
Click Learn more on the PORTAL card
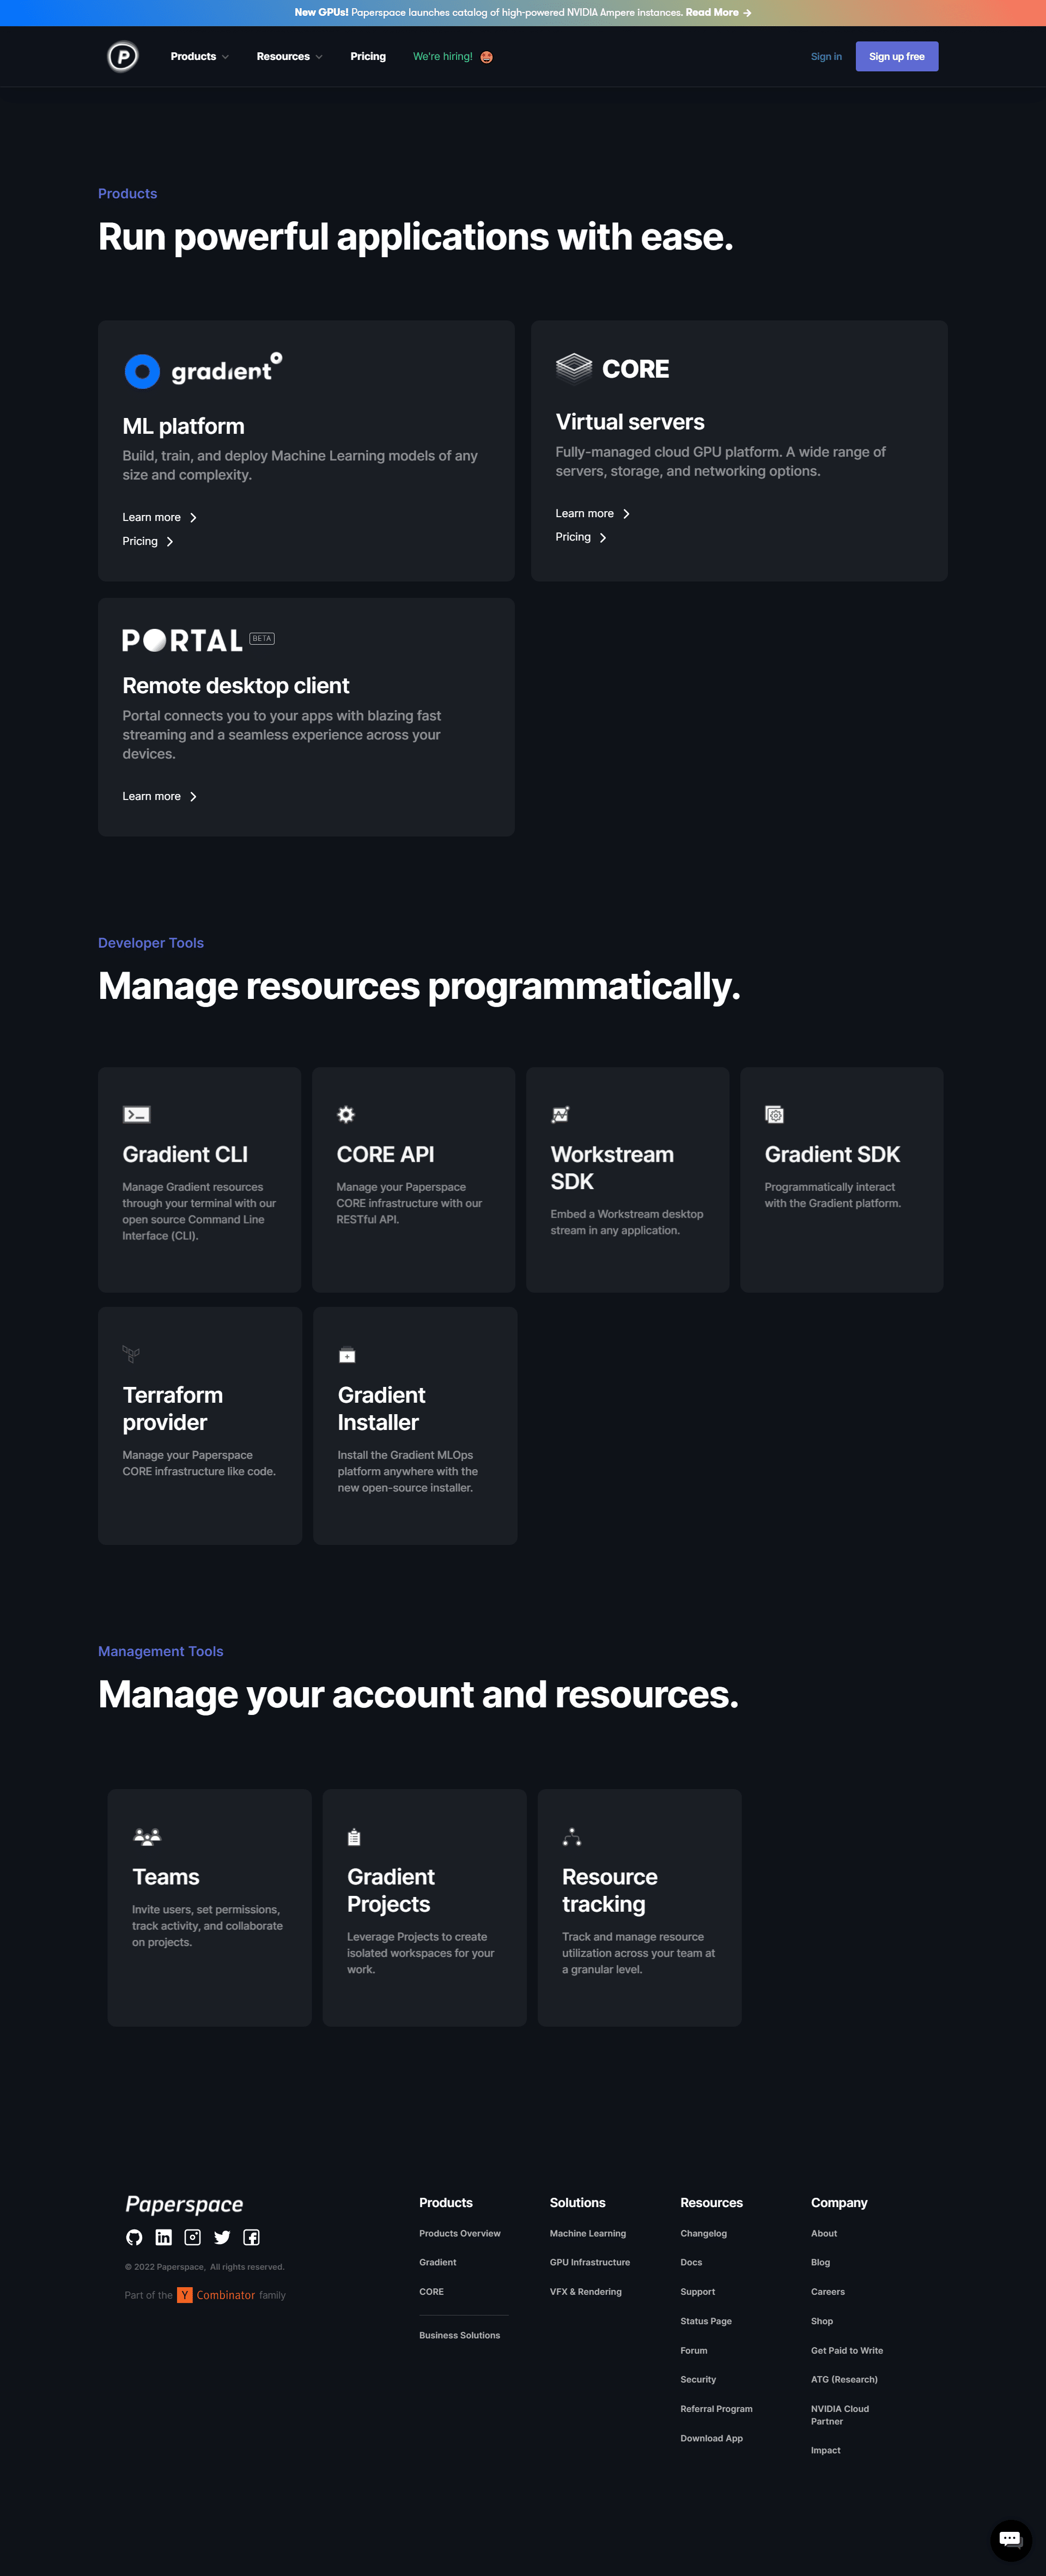point(160,796)
